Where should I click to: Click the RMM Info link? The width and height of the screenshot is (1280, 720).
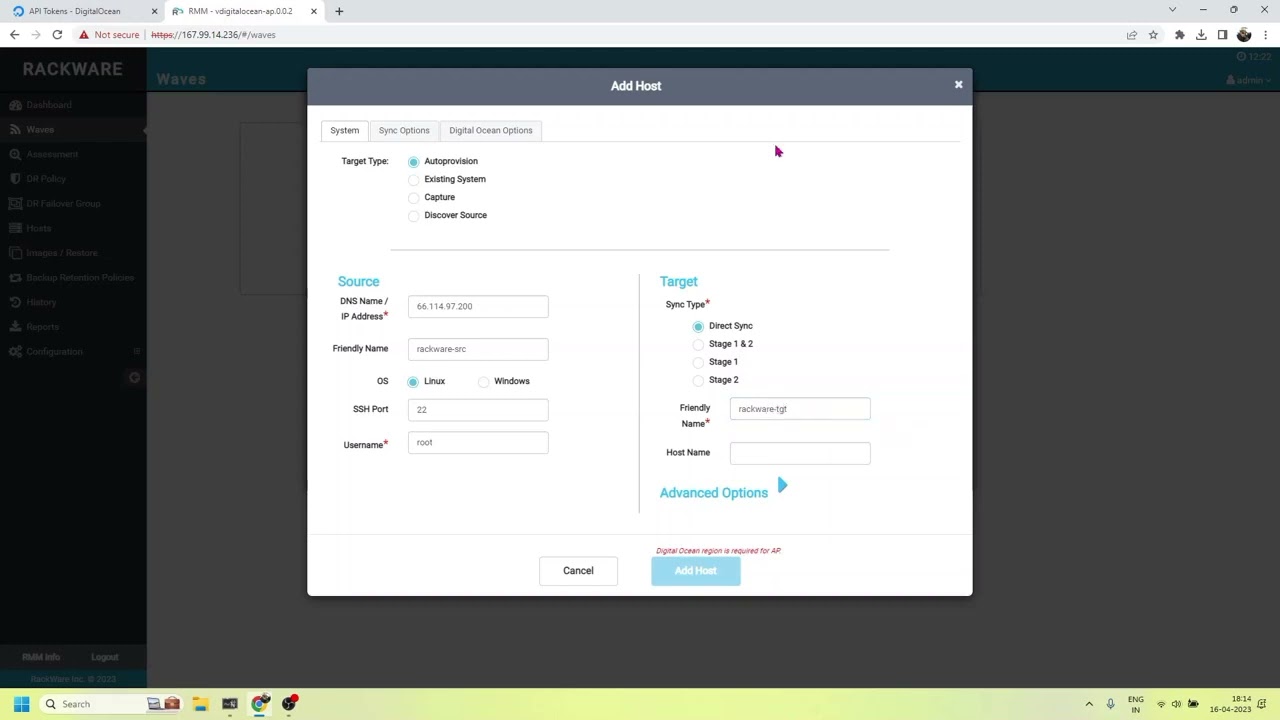click(41, 657)
